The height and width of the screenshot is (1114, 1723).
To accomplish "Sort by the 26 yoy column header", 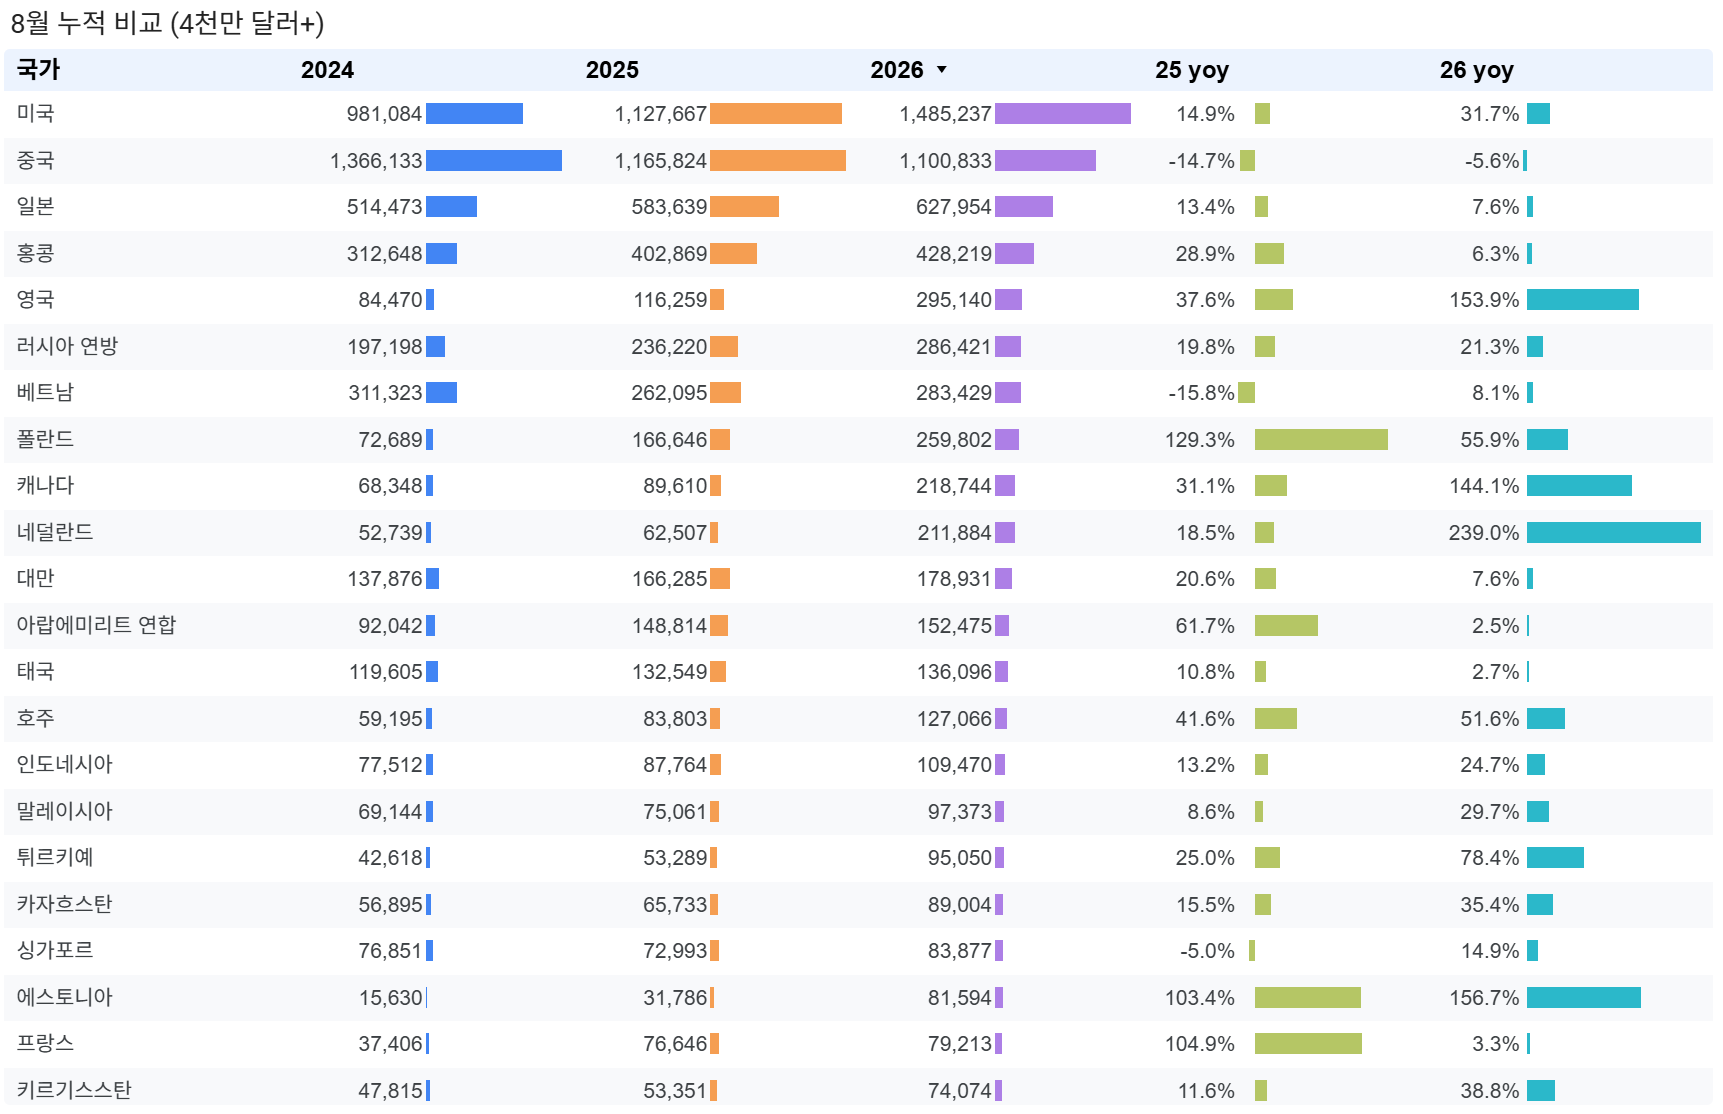I will pos(1477,70).
